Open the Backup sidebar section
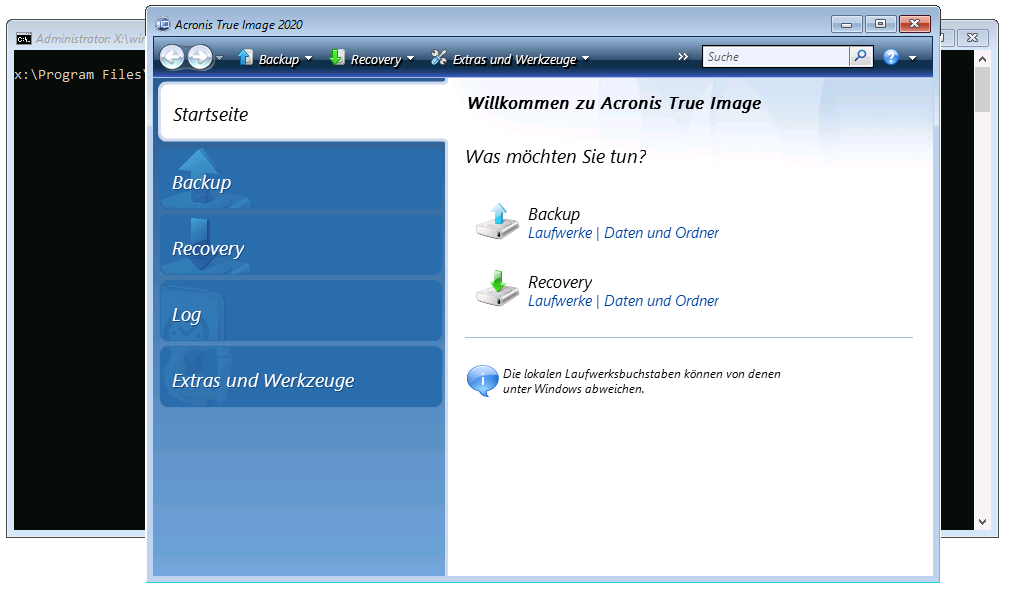The image size is (1011, 591). tap(301, 180)
